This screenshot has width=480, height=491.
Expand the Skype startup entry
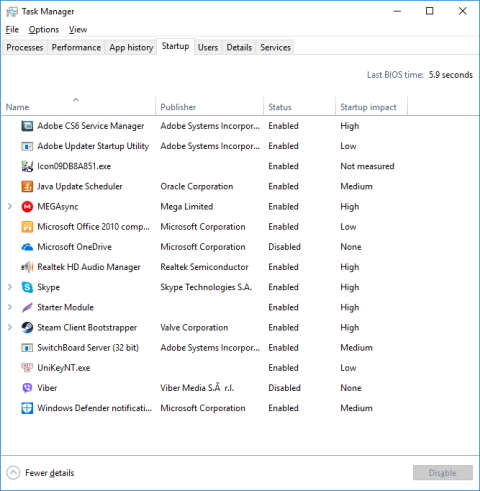pyautogui.click(x=10, y=287)
